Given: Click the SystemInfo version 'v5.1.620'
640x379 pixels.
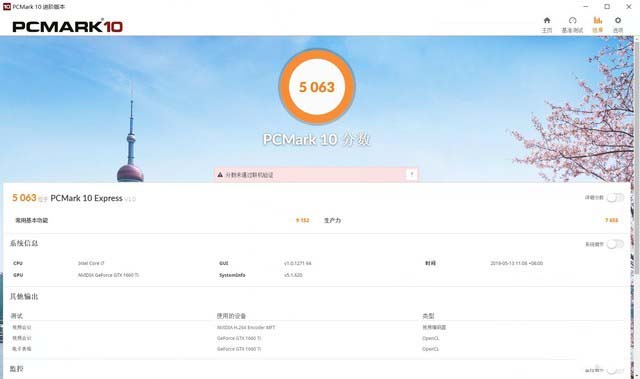Looking at the screenshot, I should (293, 275).
